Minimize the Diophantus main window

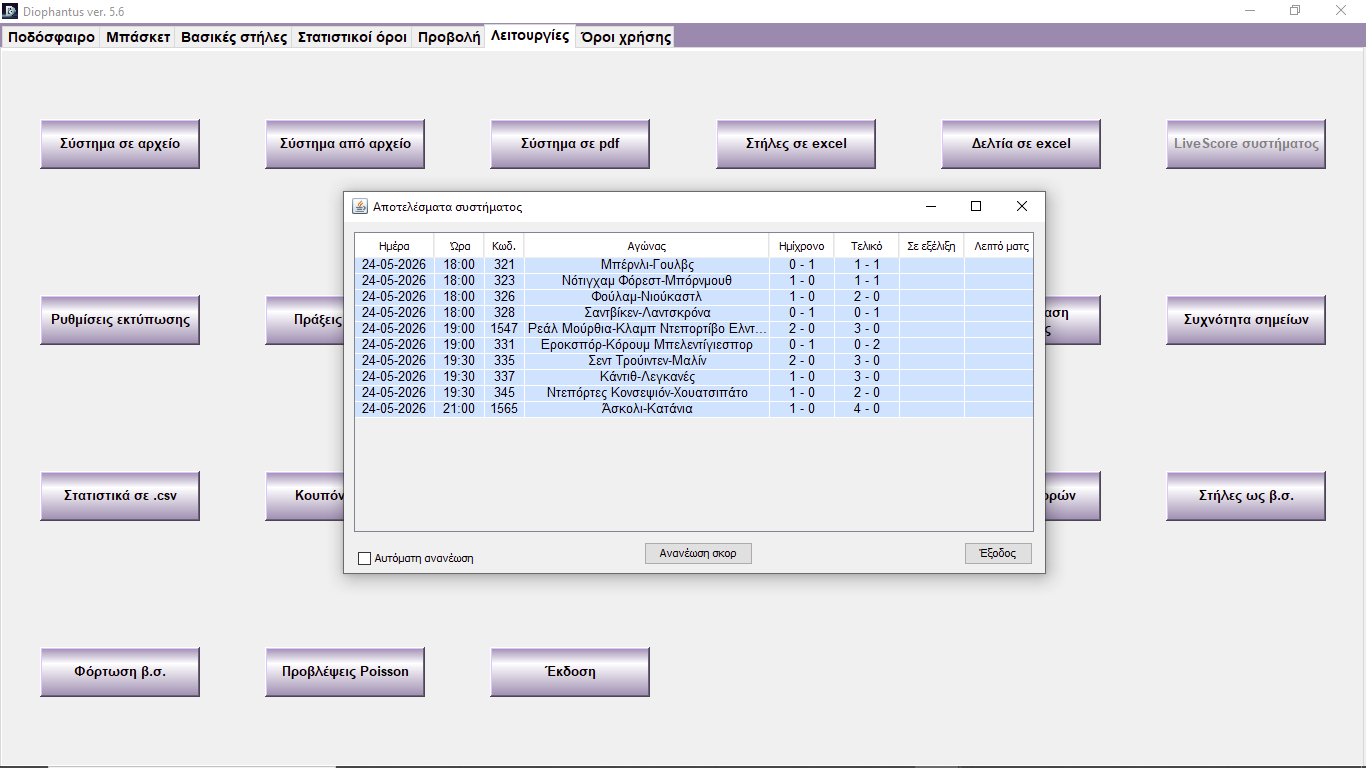click(x=1250, y=10)
